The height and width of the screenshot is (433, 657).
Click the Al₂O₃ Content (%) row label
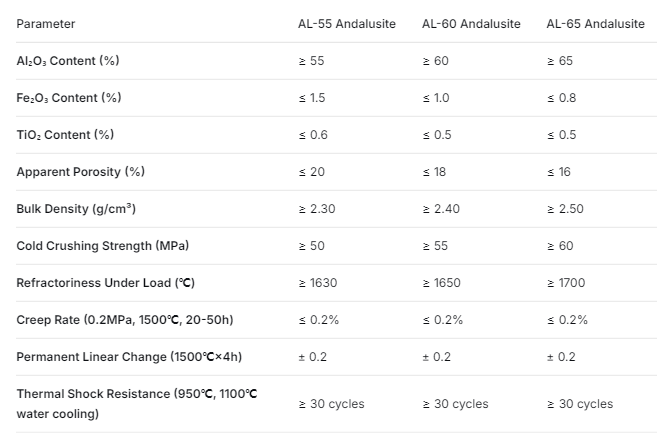[68, 61]
